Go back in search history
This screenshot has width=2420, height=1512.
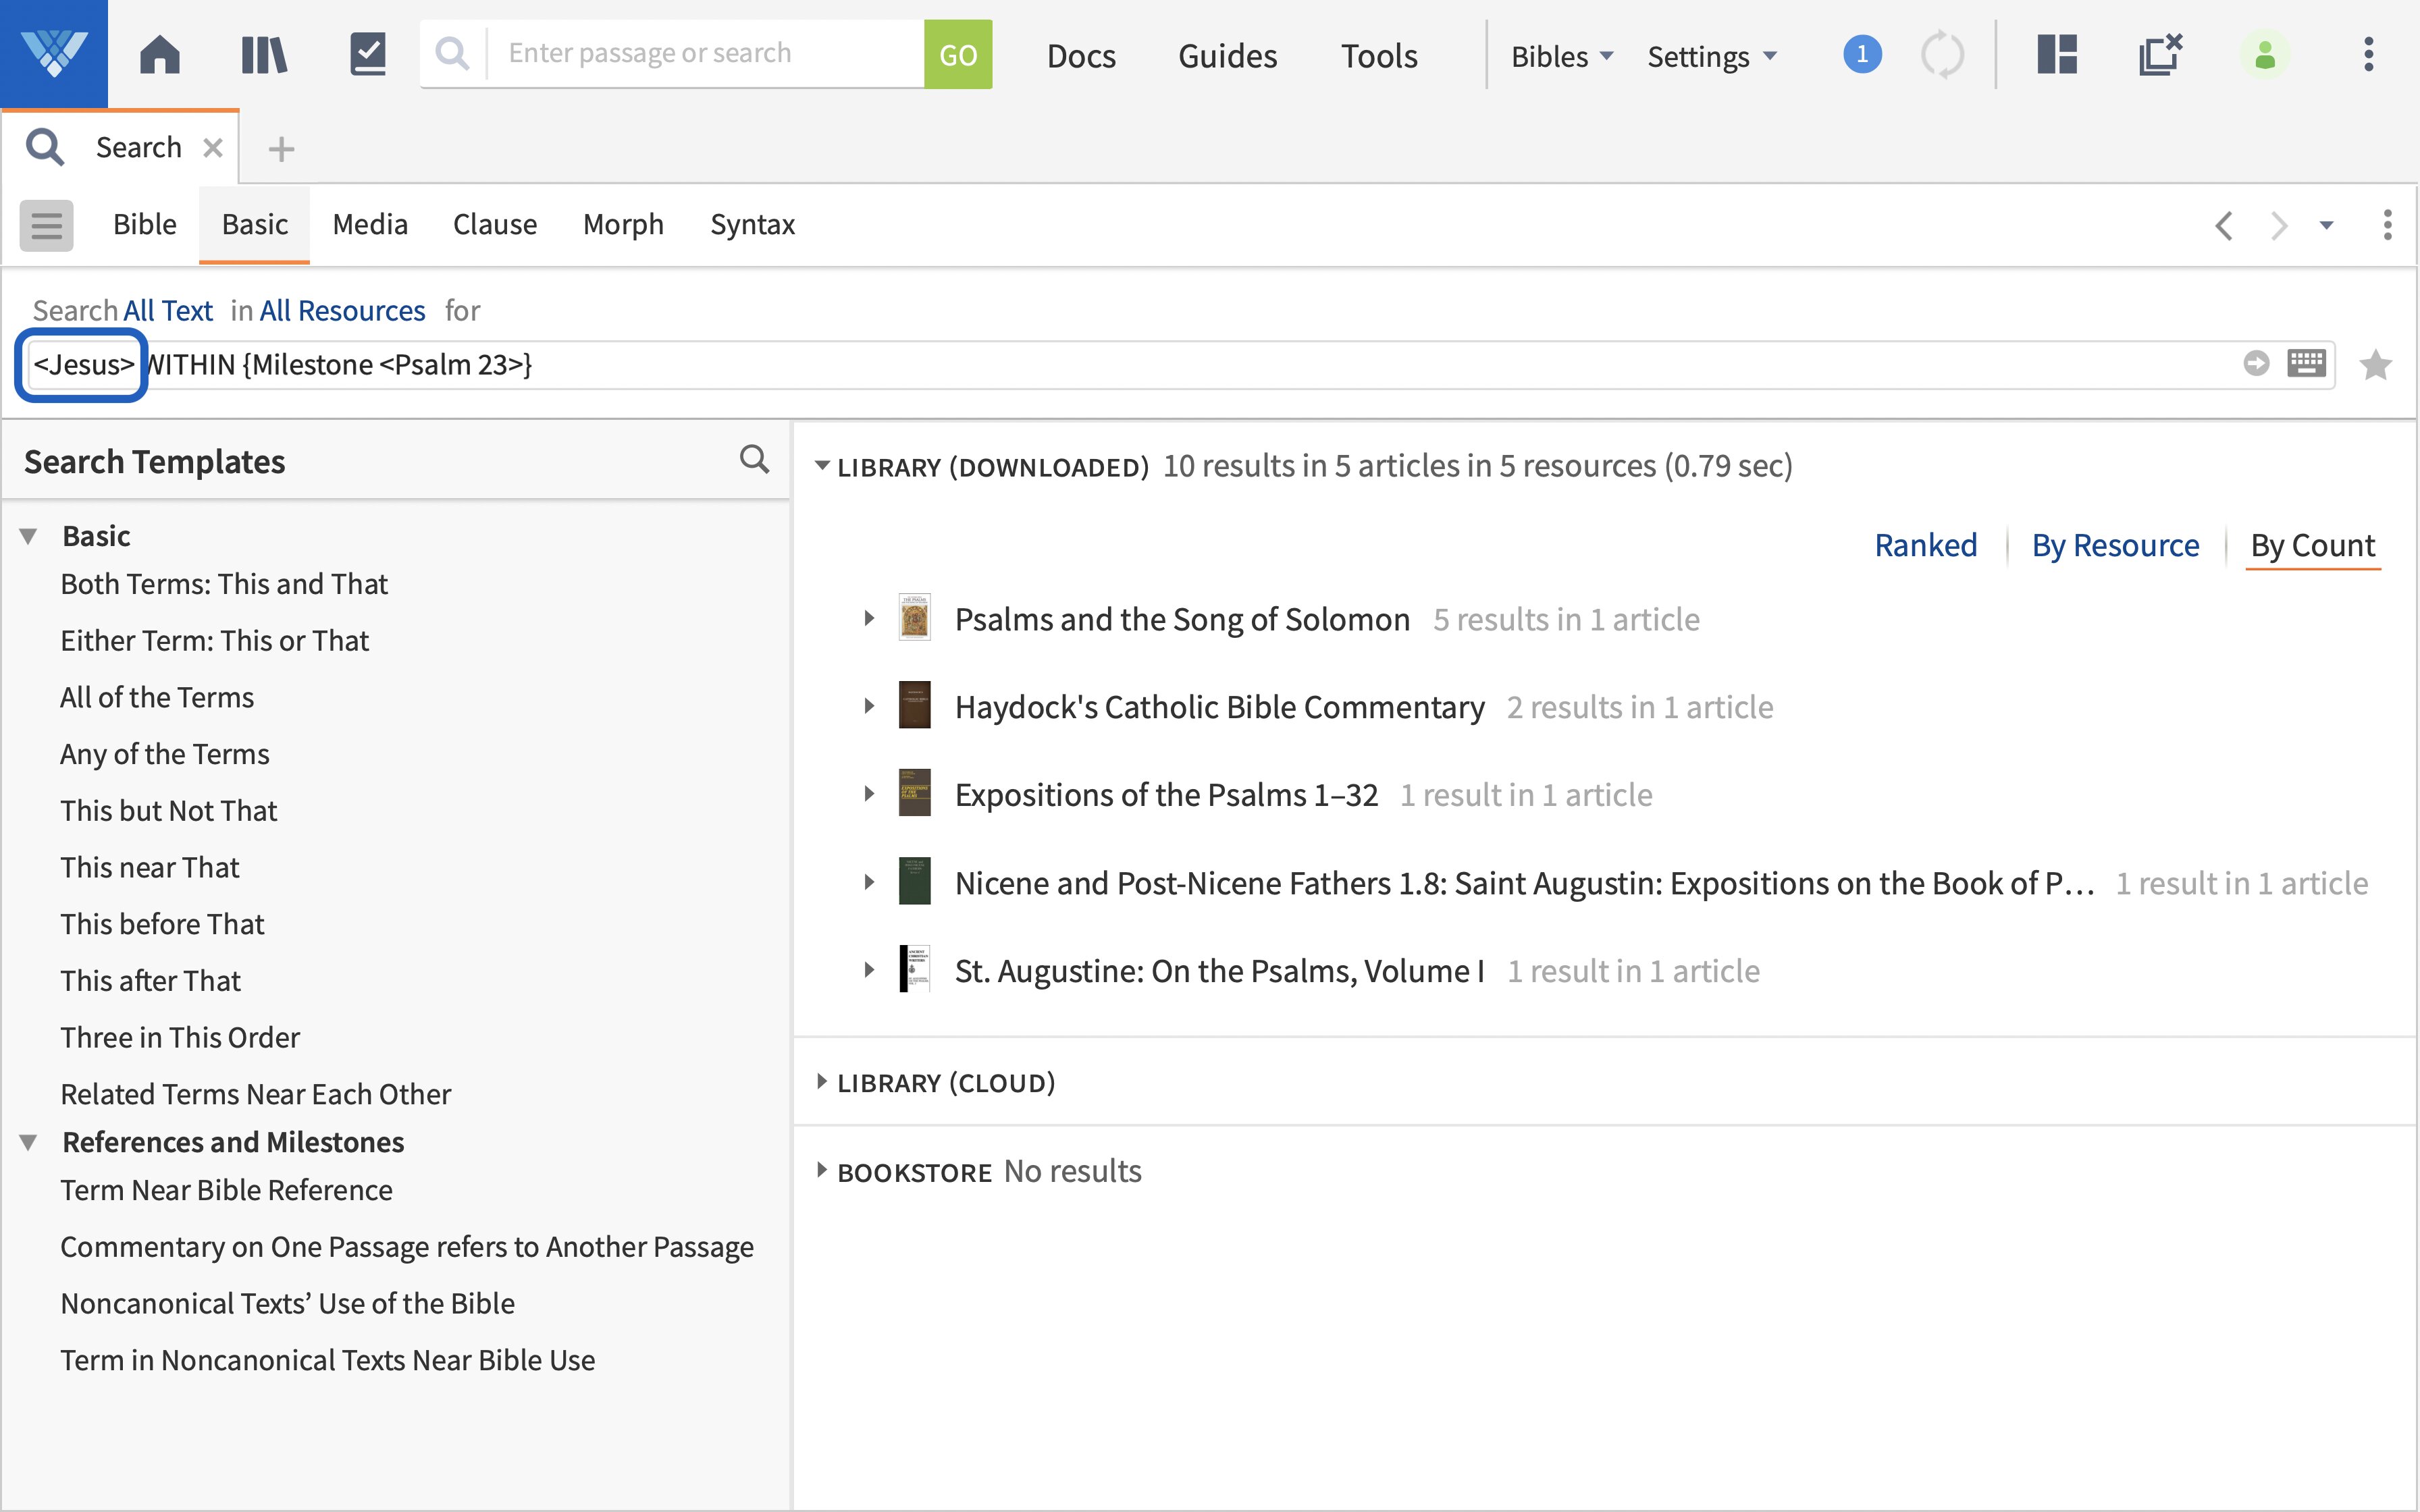click(x=2223, y=225)
